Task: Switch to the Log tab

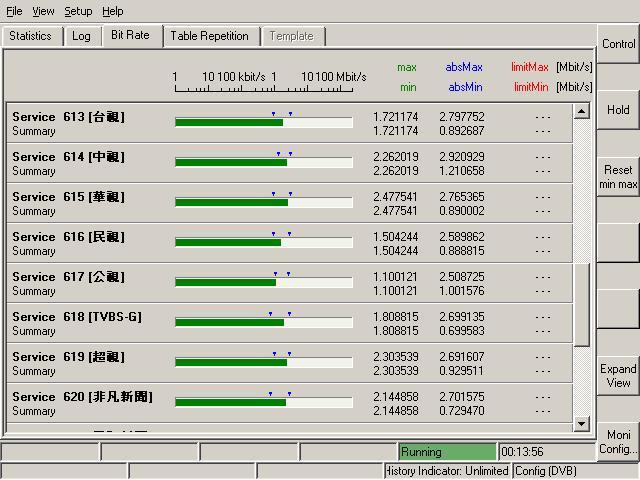Action: tap(81, 36)
